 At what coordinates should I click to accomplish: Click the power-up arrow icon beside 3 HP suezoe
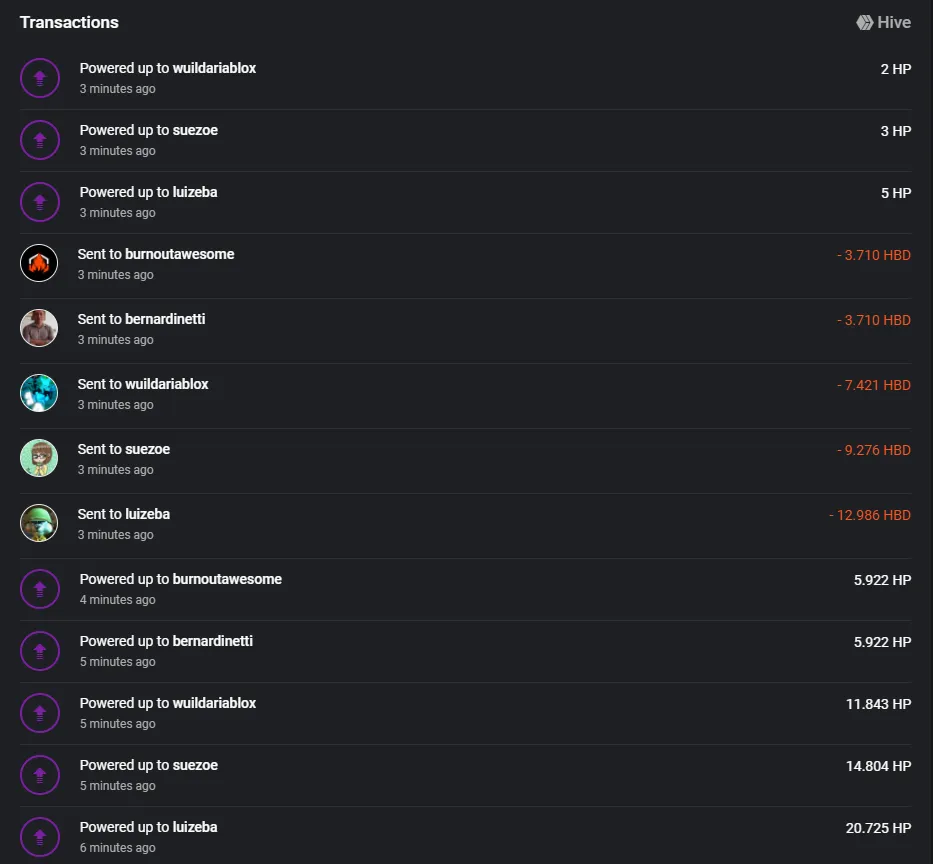click(40, 140)
